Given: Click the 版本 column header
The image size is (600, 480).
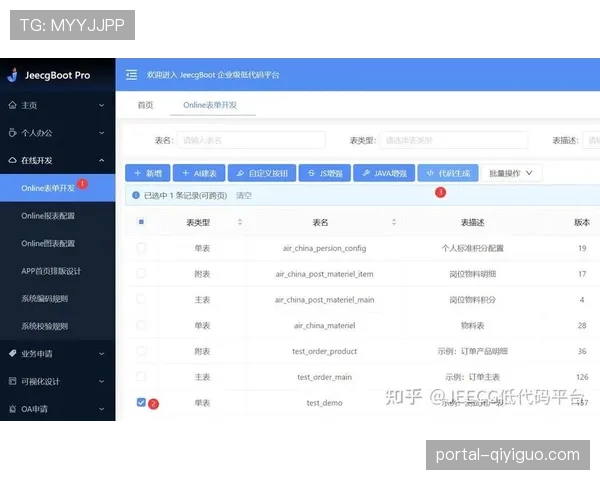Looking at the screenshot, I should point(582,222).
